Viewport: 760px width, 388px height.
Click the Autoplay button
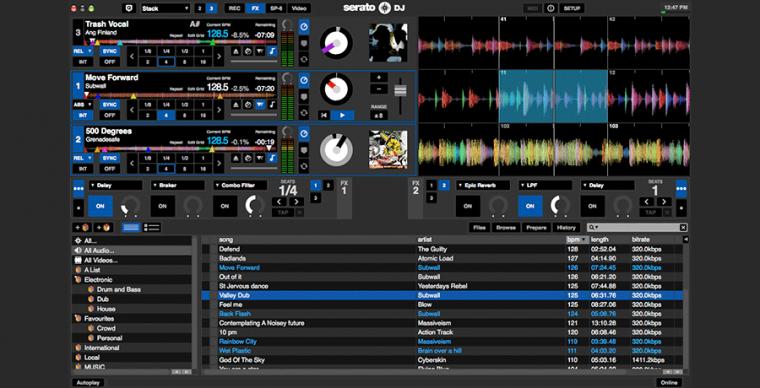88,383
